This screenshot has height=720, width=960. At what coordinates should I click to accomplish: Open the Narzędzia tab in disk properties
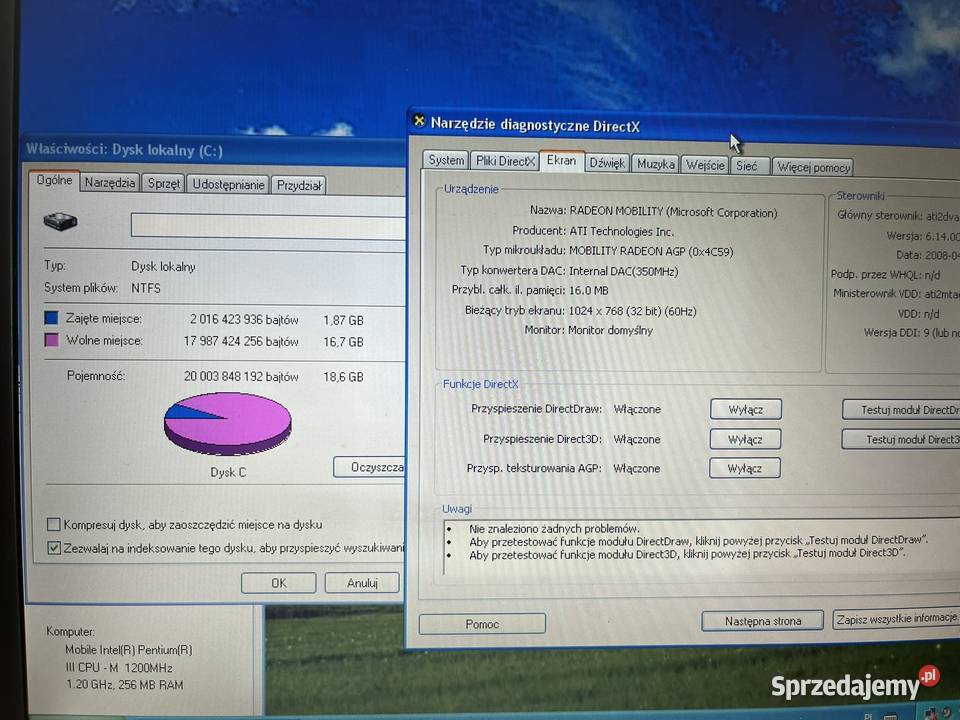(110, 182)
